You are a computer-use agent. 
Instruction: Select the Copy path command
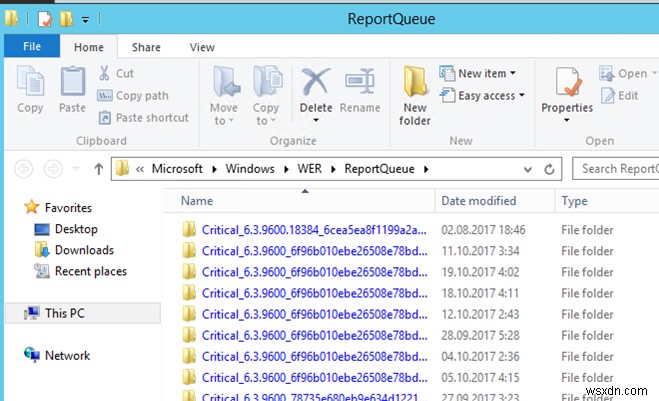(133, 95)
